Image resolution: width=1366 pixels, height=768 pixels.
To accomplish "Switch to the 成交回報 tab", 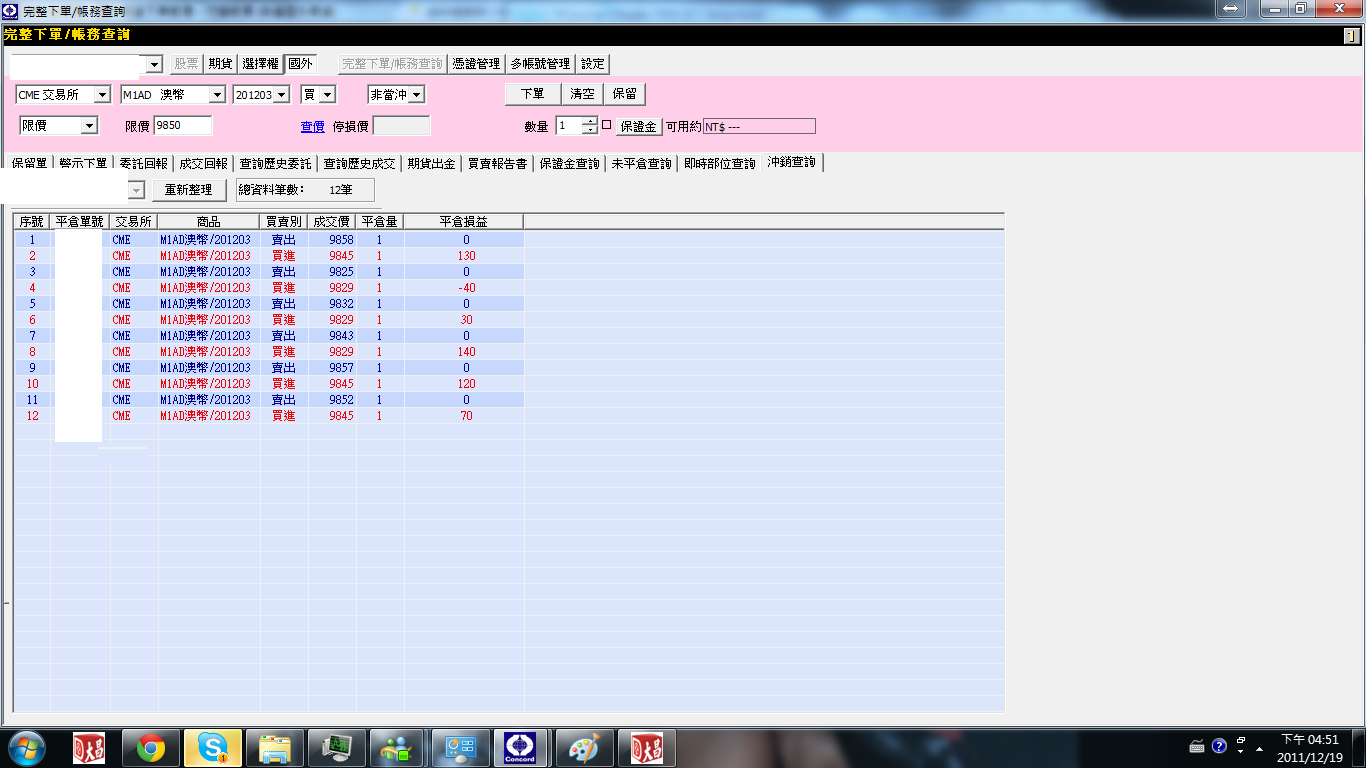I will (203, 163).
